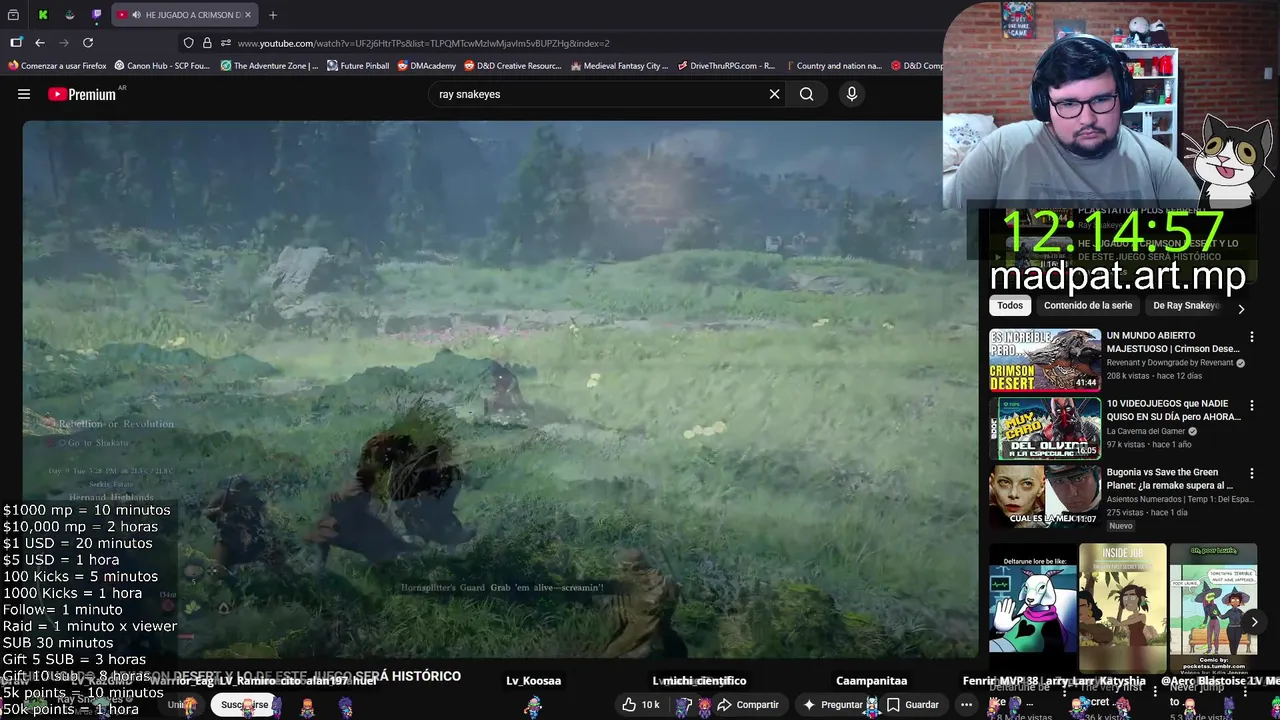Screen dimensions: 1280x720
Task: Select the 'Todos' filter chip
Action: click(x=1010, y=305)
